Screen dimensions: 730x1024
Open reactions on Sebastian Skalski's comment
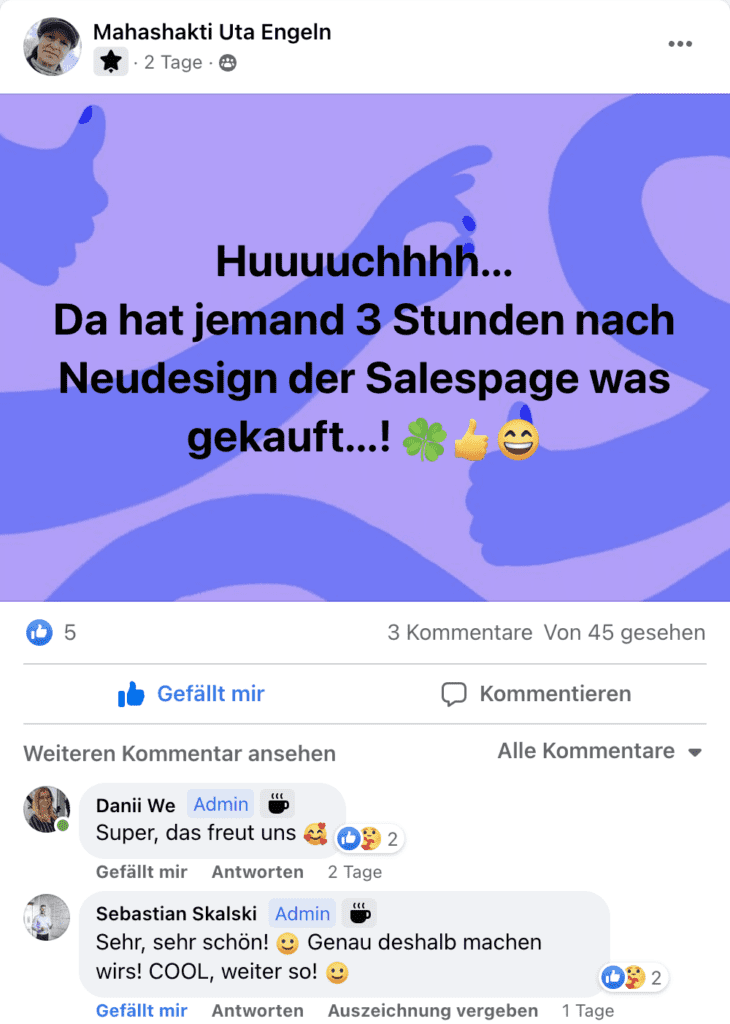[x=633, y=978]
